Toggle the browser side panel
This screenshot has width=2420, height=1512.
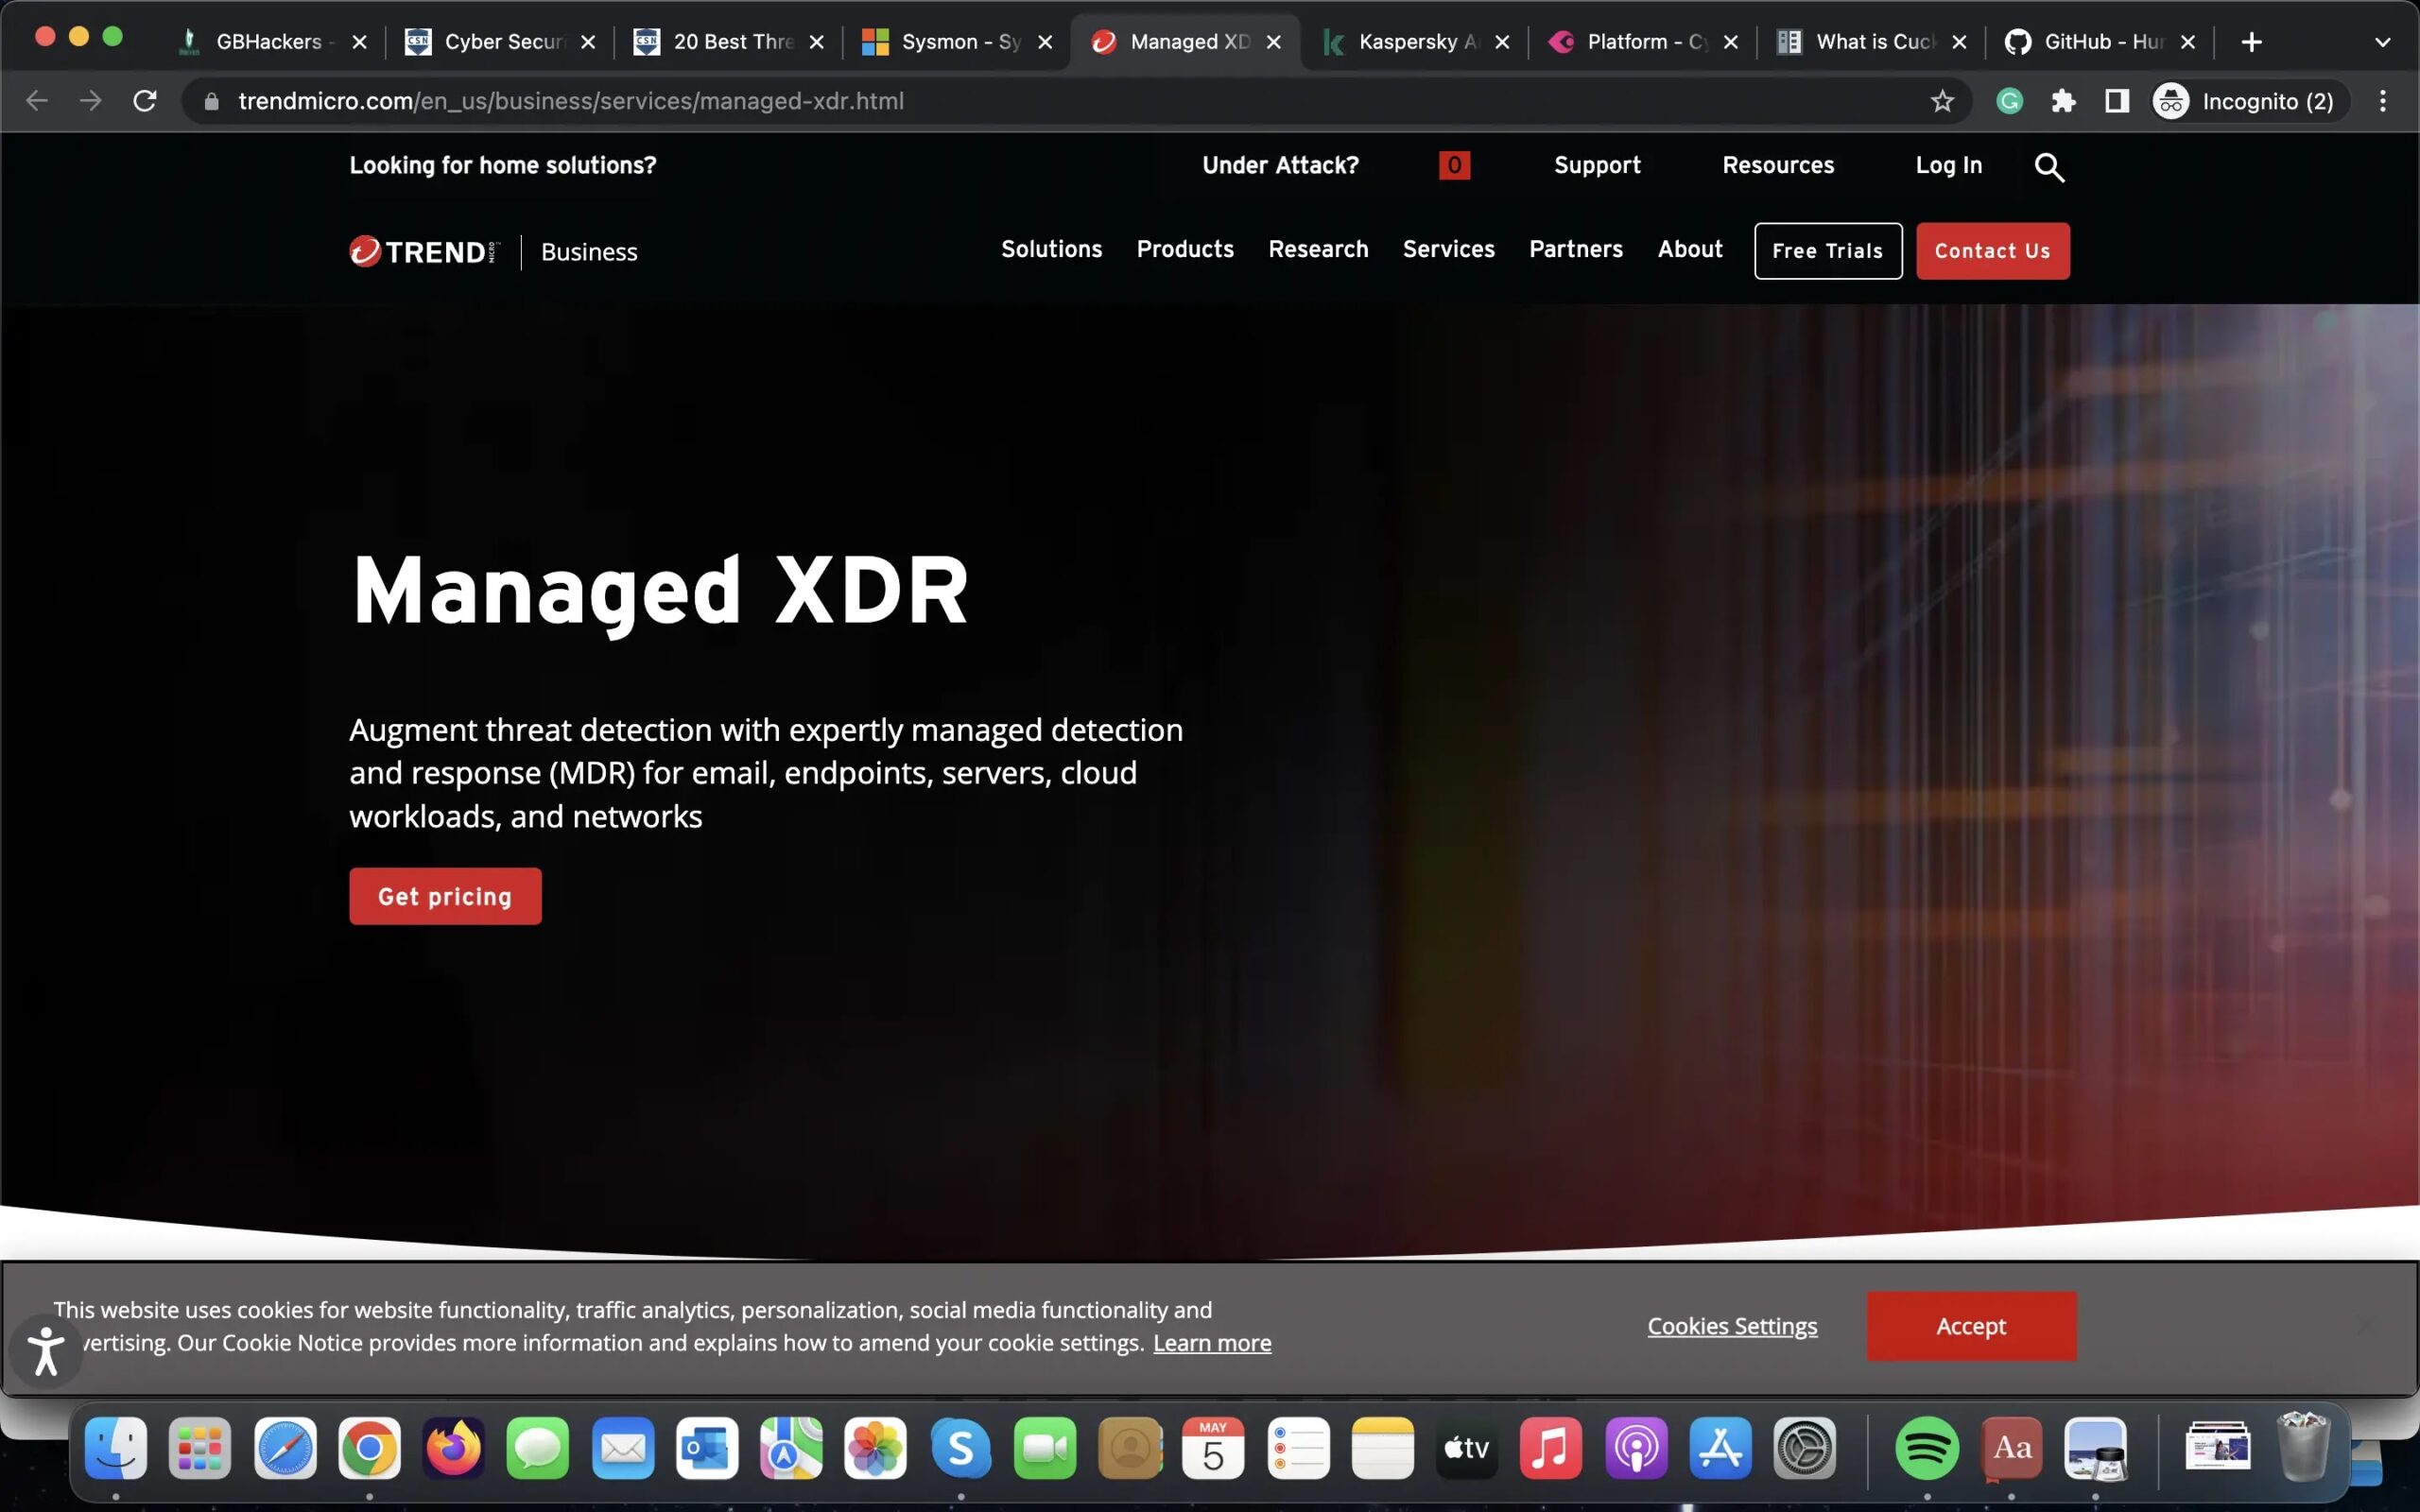(x=2116, y=101)
